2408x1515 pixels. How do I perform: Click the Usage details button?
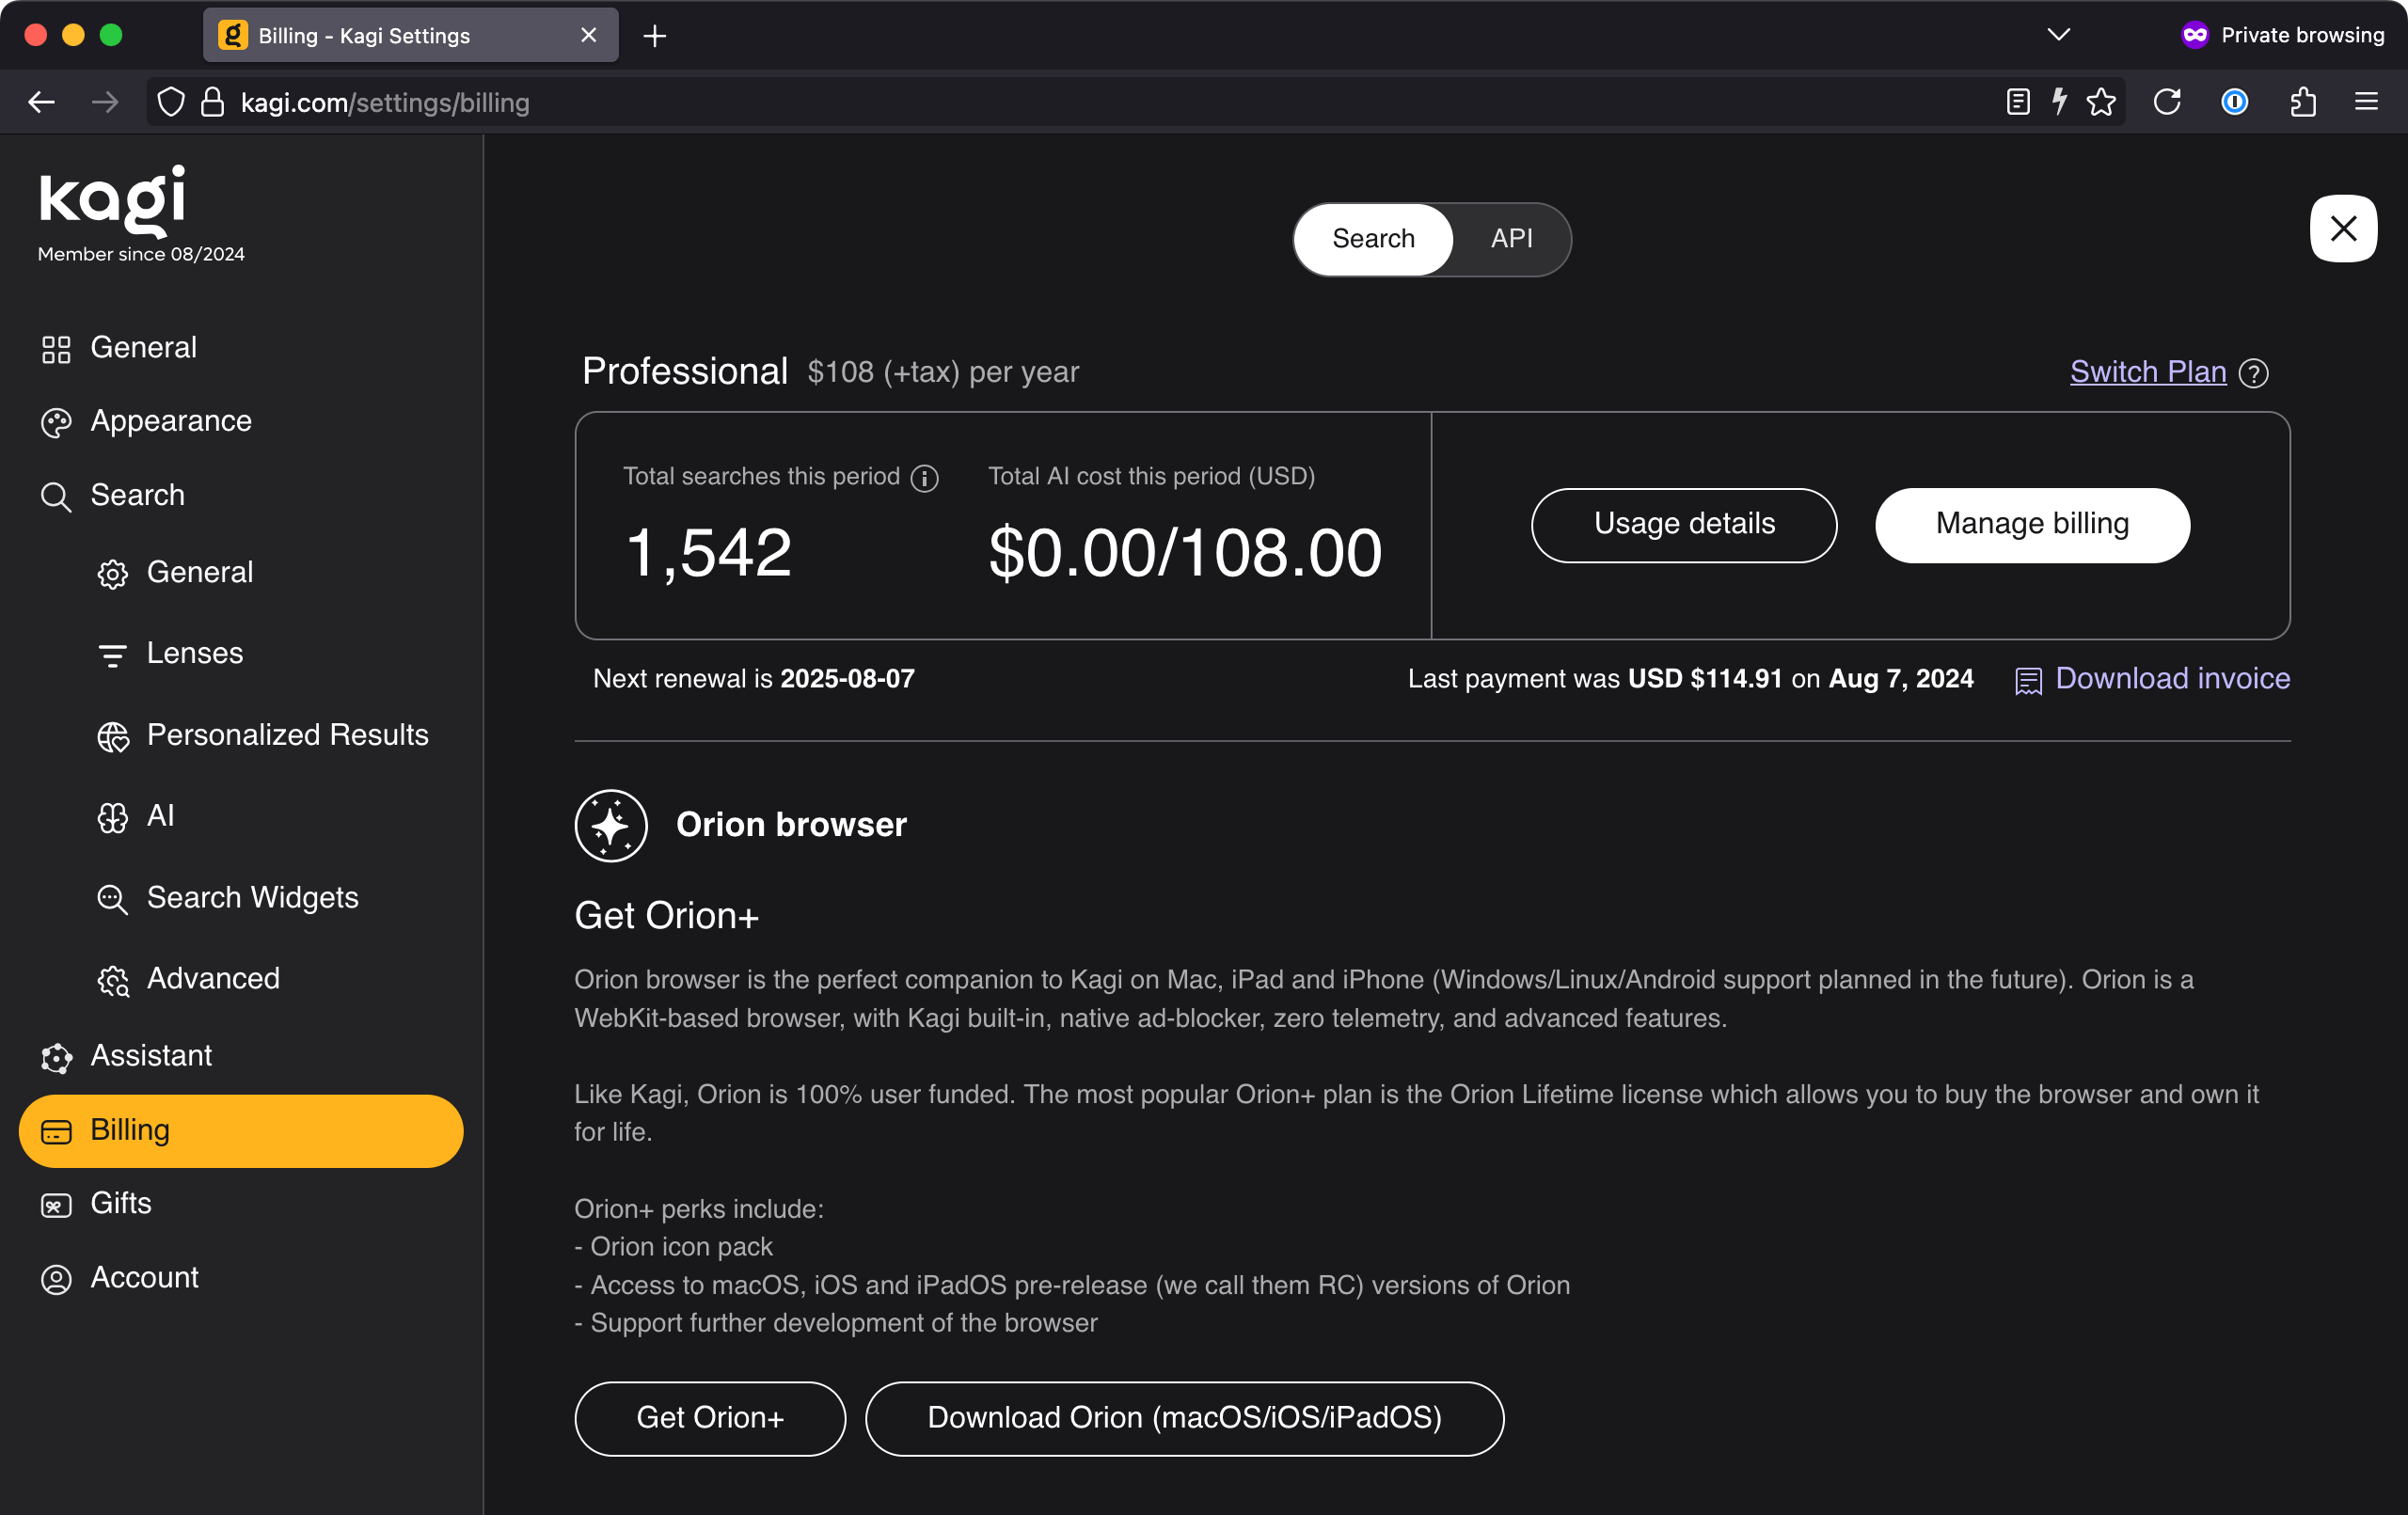[x=1683, y=525]
